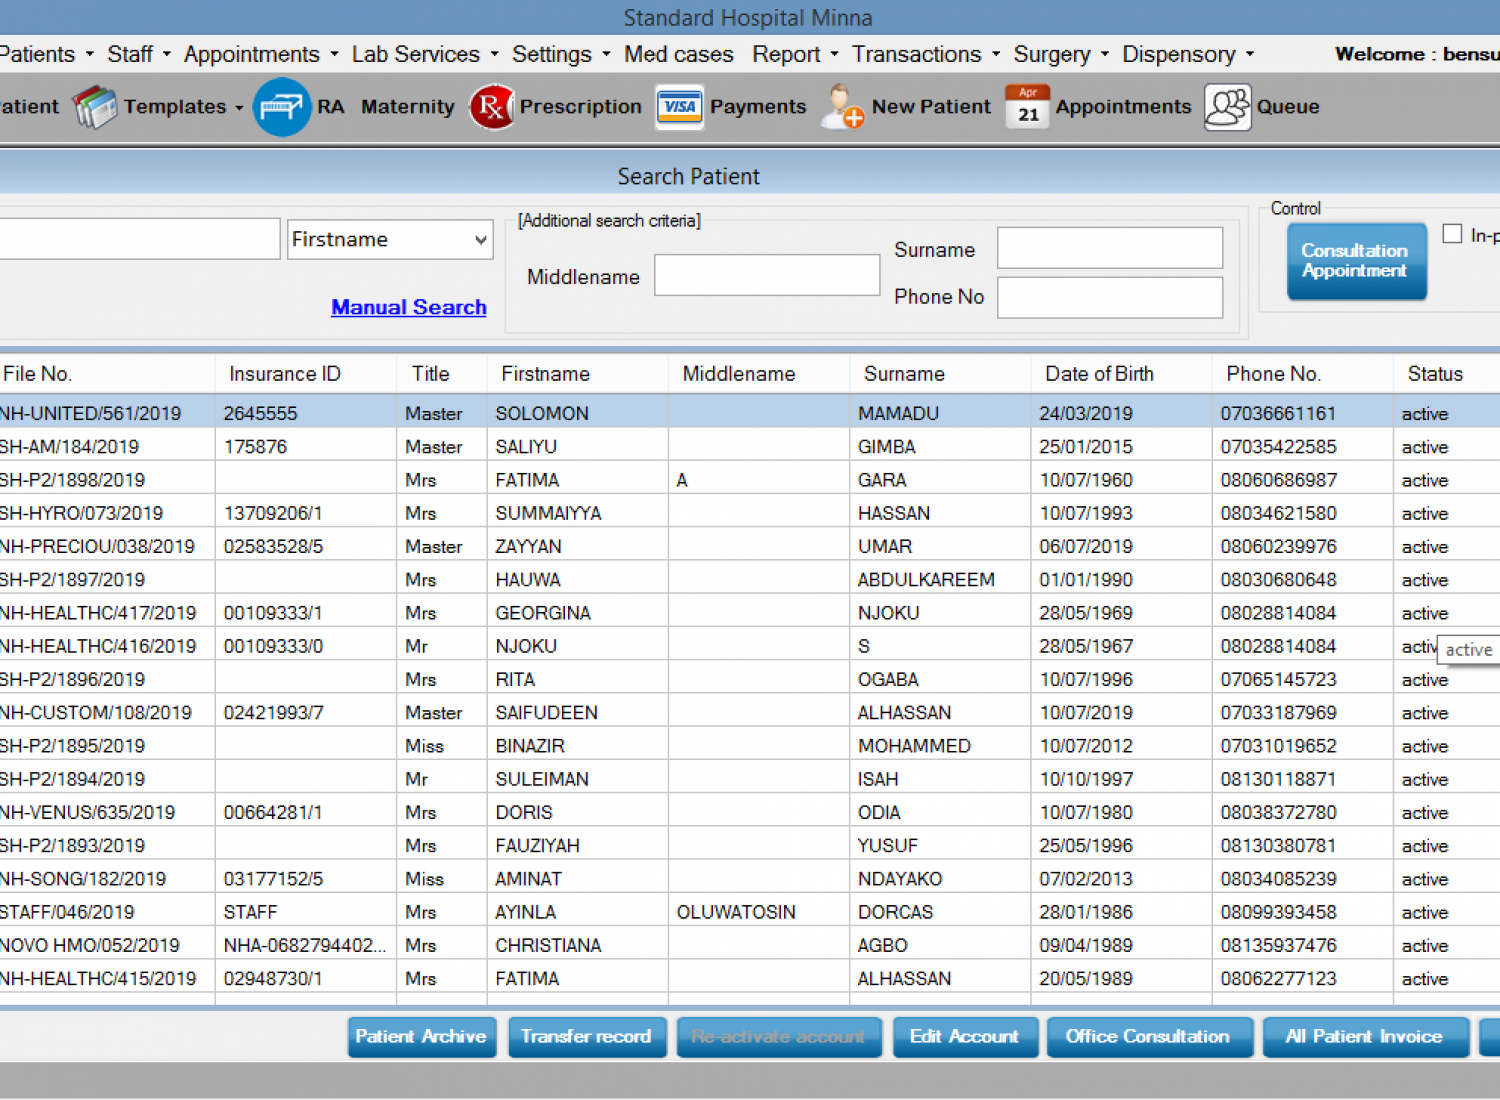Click the Re-activate account button
The image size is (1500, 1100).
pyautogui.click(x=779, y=1037)
